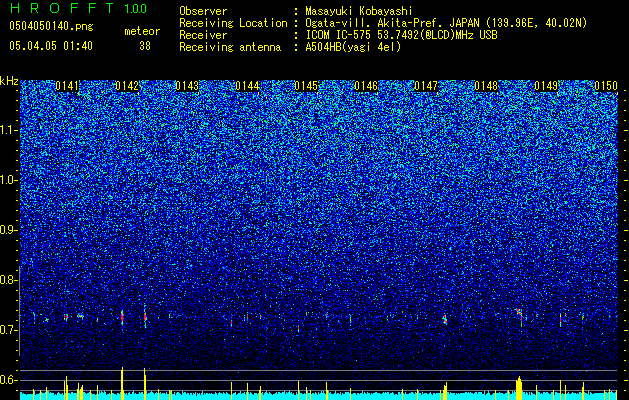Image resolution: width=629 pixels, height=400 pixels.
Task: Click the 0145 time marker
Action: click(x=306, y=86)
